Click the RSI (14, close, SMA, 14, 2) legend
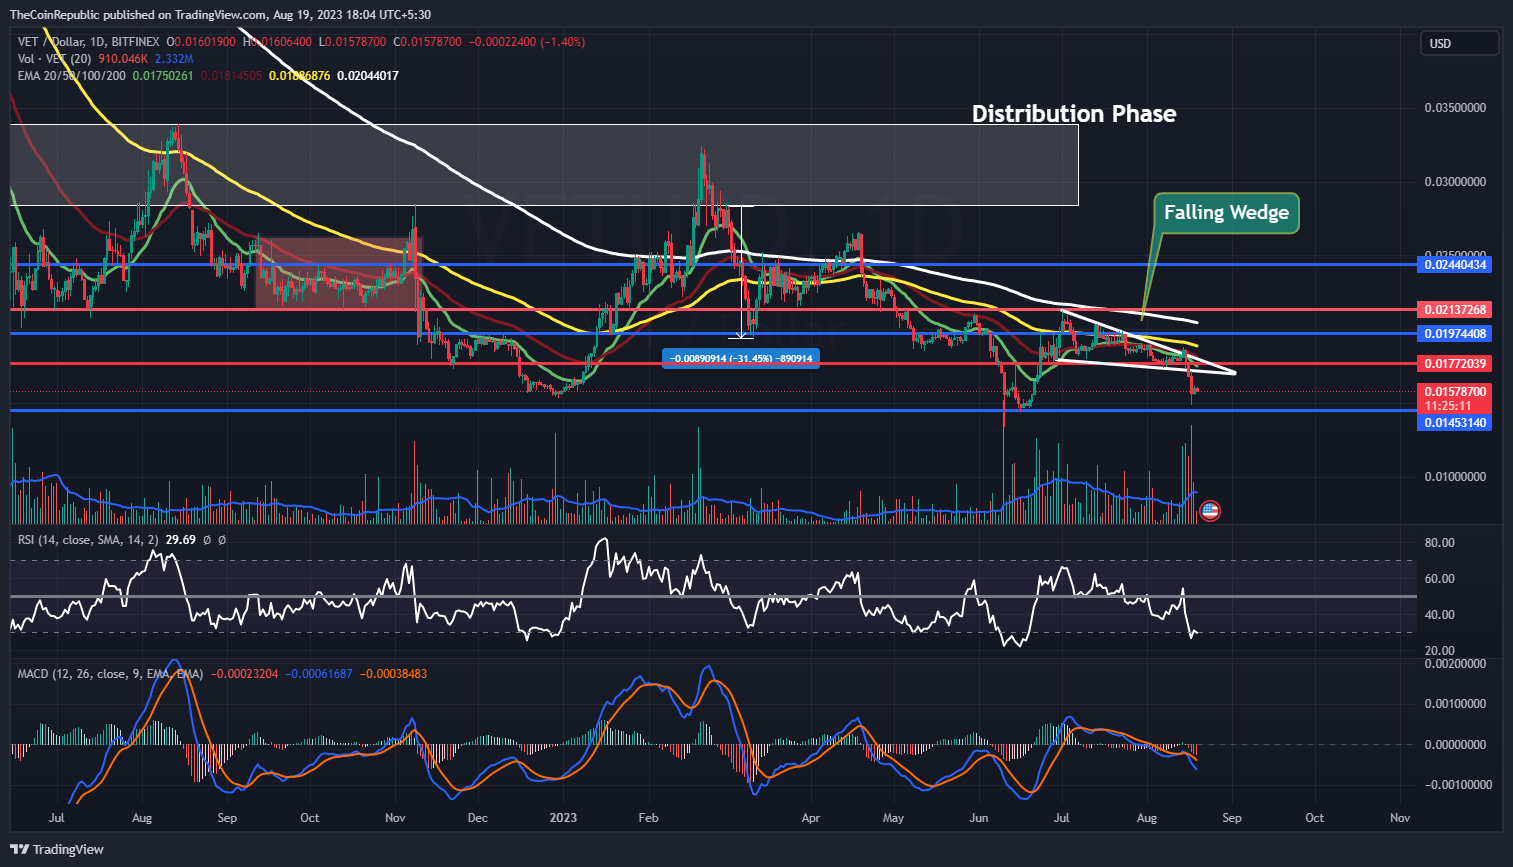Image resolution: width=1513 pixels, height=867 pixels. click(88, 540)
